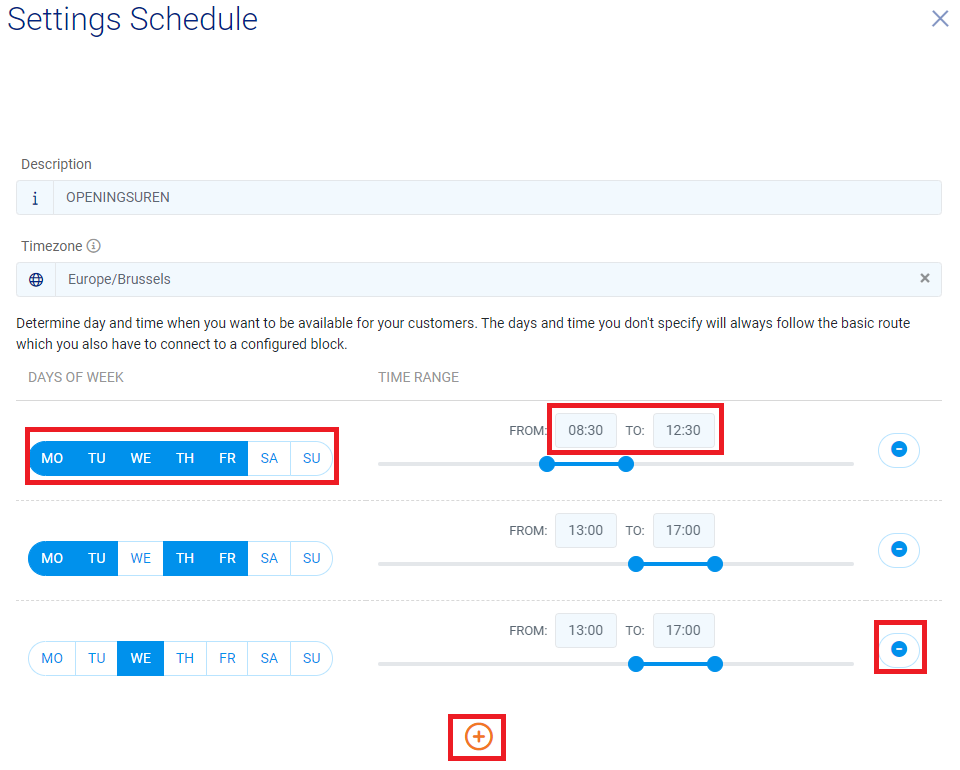
Task: Click the start slider handle of first row
Action: coord(546,464)
